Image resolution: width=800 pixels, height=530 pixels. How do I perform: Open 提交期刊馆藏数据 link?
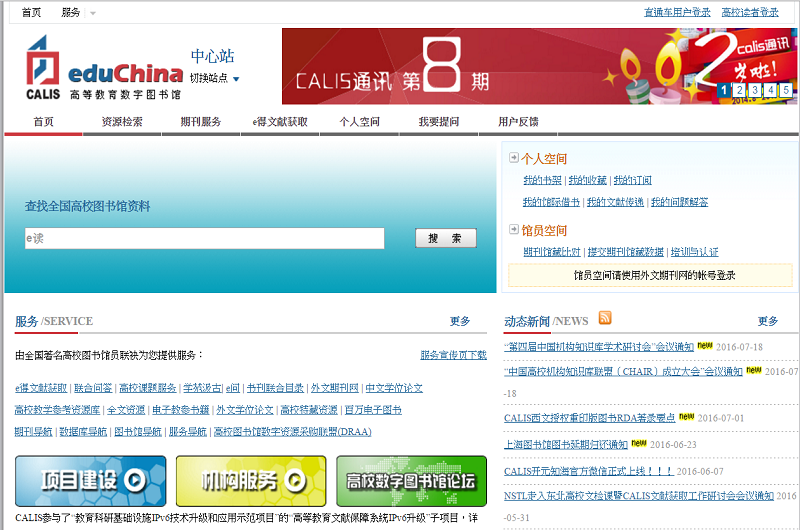(626, 251)
